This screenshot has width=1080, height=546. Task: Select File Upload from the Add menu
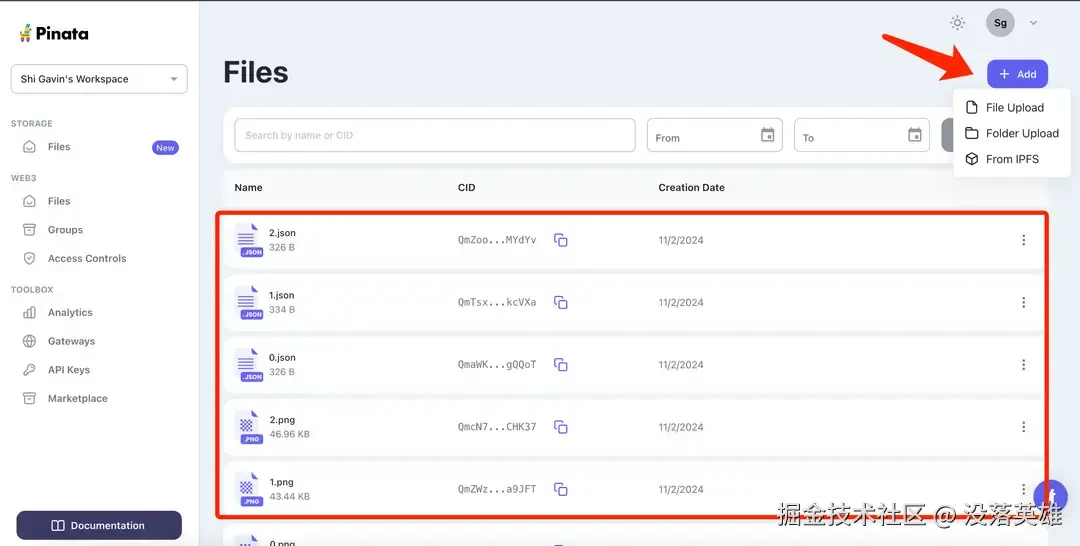pos(1014,108)
